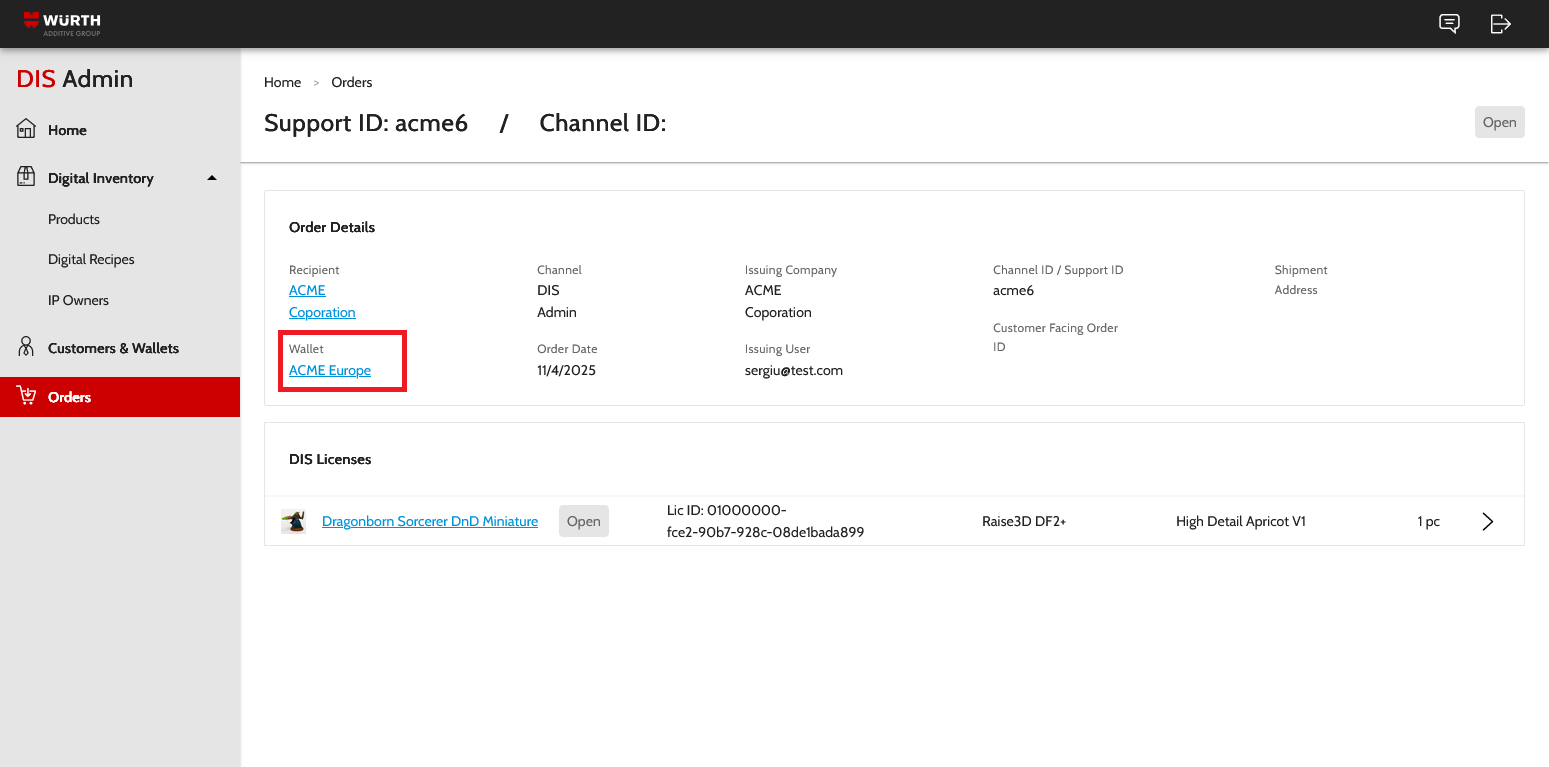Click the Digital Inventory box icon
Image resolution: width=1549 pixels, height=767 pixels.
click(x=27, y=178)
